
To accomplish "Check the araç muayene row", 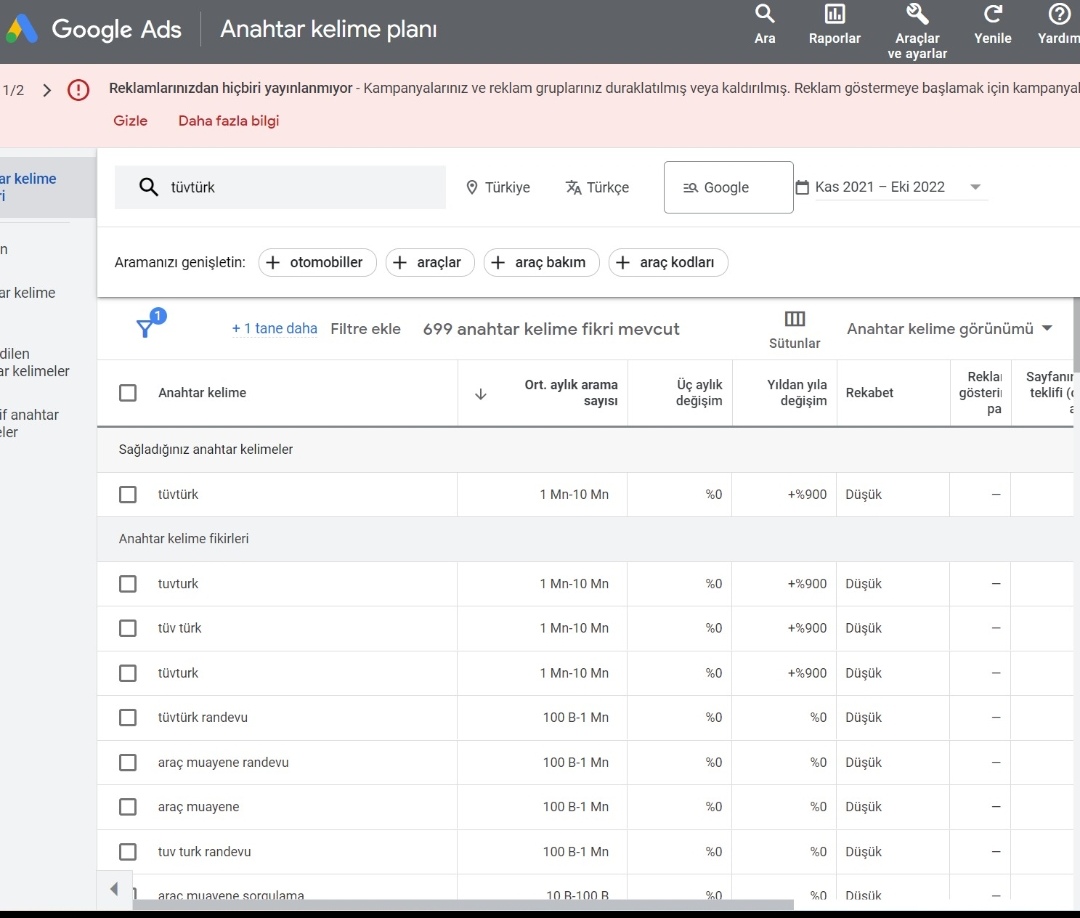I will pos(127,806).
